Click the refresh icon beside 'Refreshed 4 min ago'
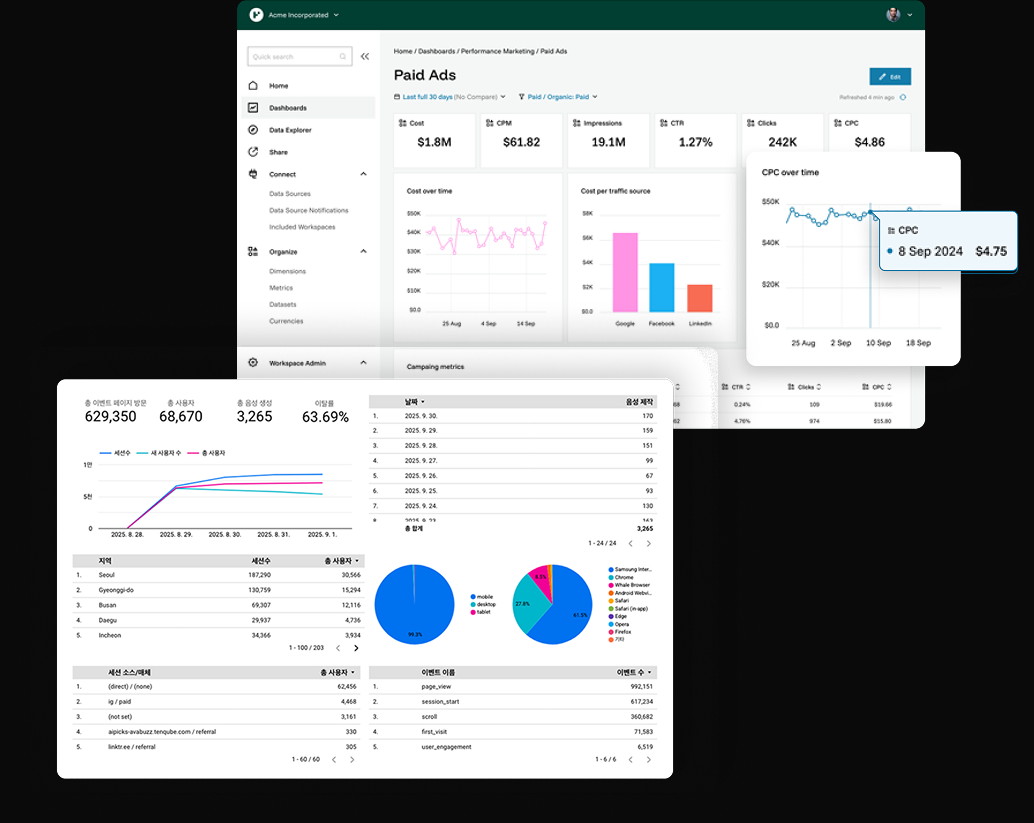The height and width of the screenshot is (823, 1034). [903, 98]
